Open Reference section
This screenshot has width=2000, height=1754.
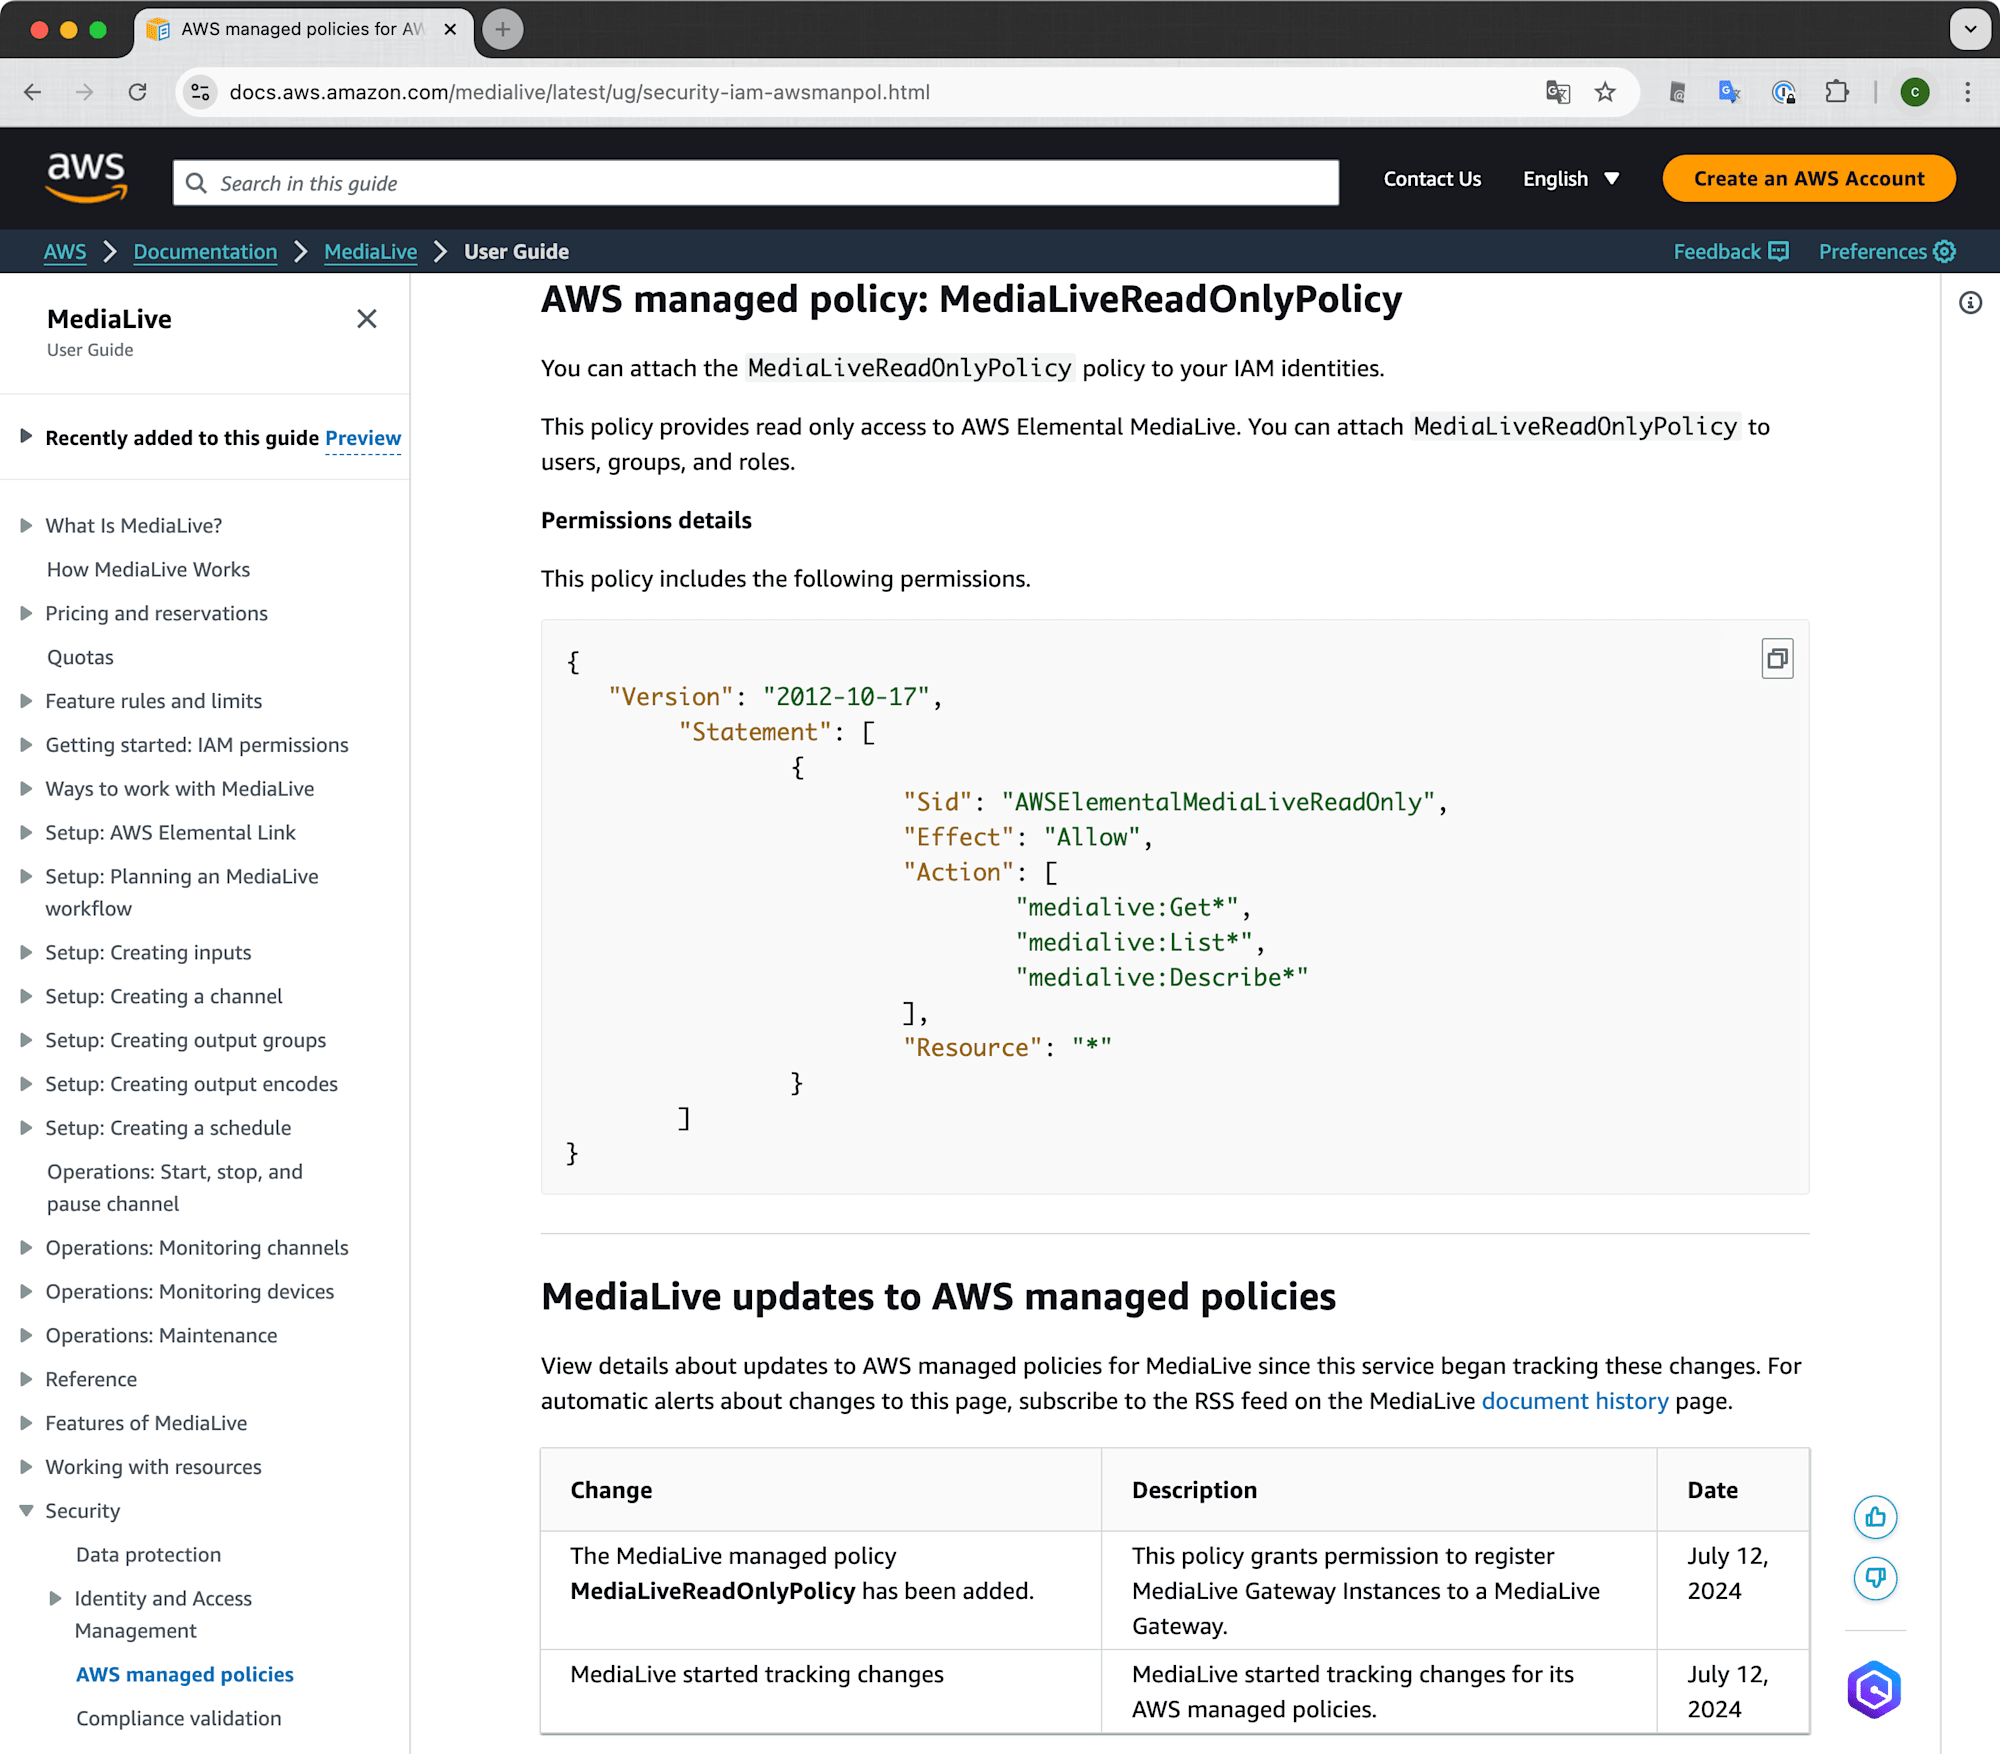tap(91, 1380)
